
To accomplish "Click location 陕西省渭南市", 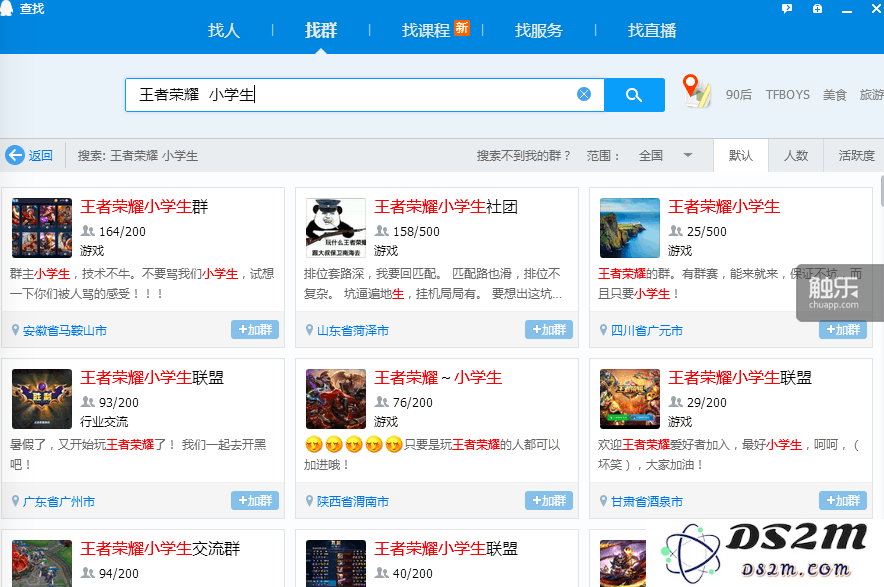I will click(353, 502).
